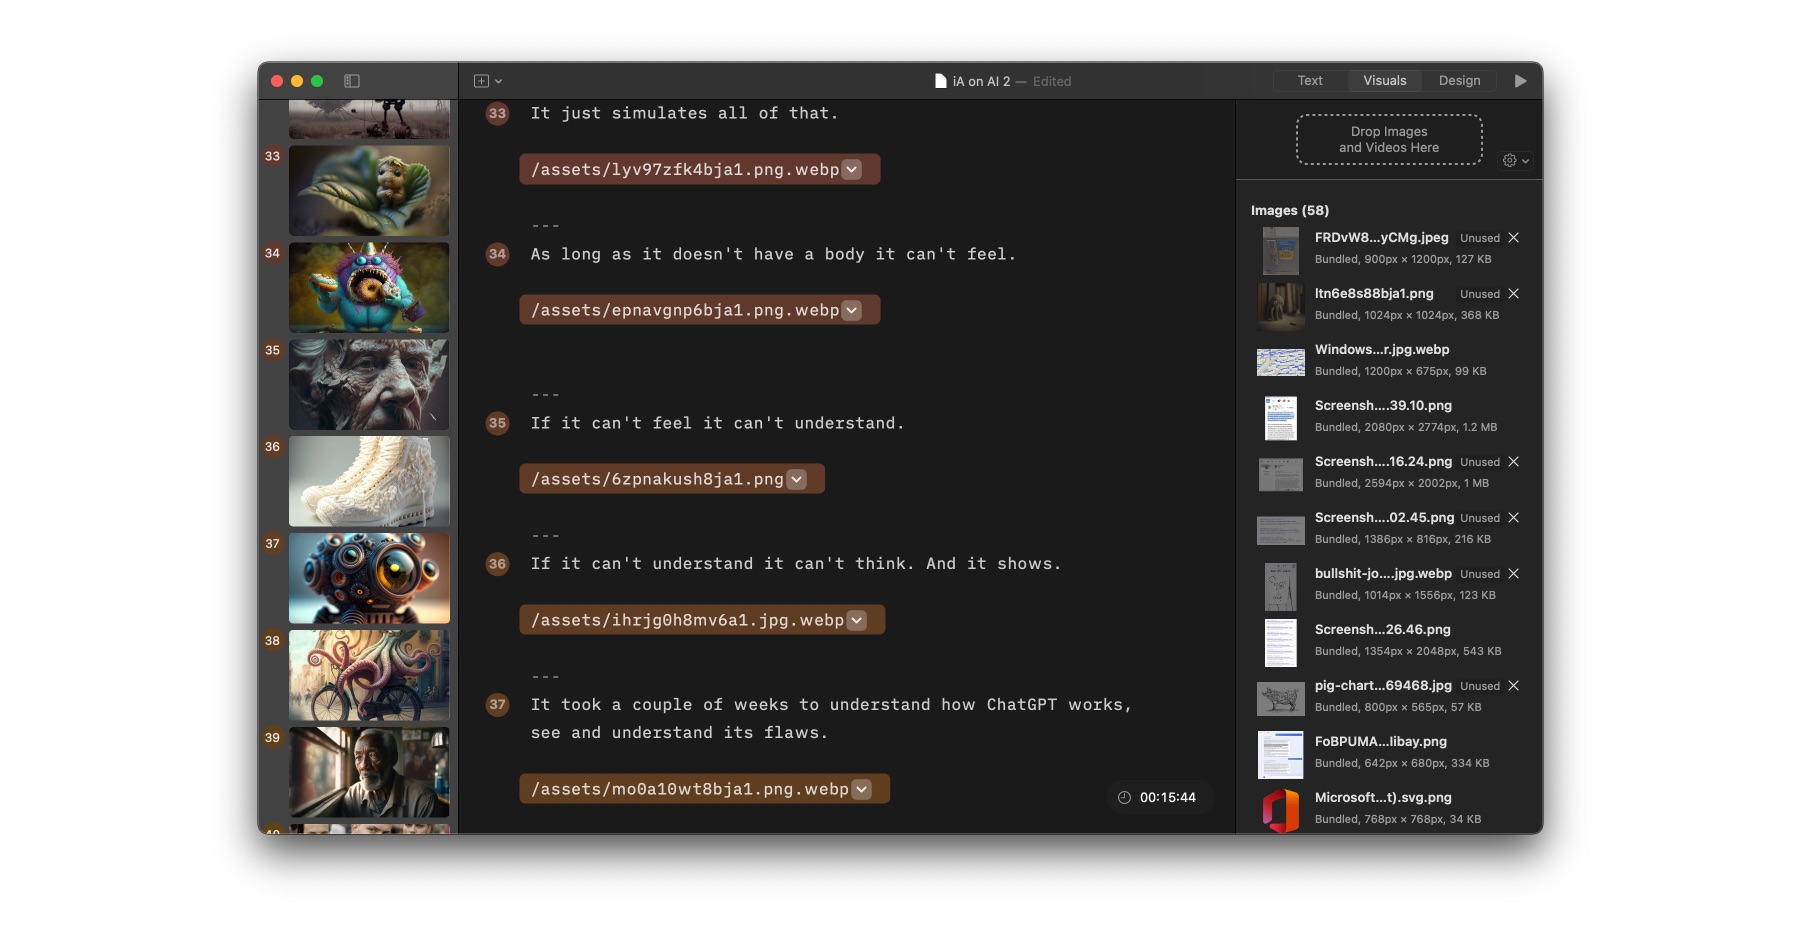Remove unused image ltn6e8s88bja1.png
Image resolution: width=1801 pixels, height=932 pixels.
tap(1514, 294)
